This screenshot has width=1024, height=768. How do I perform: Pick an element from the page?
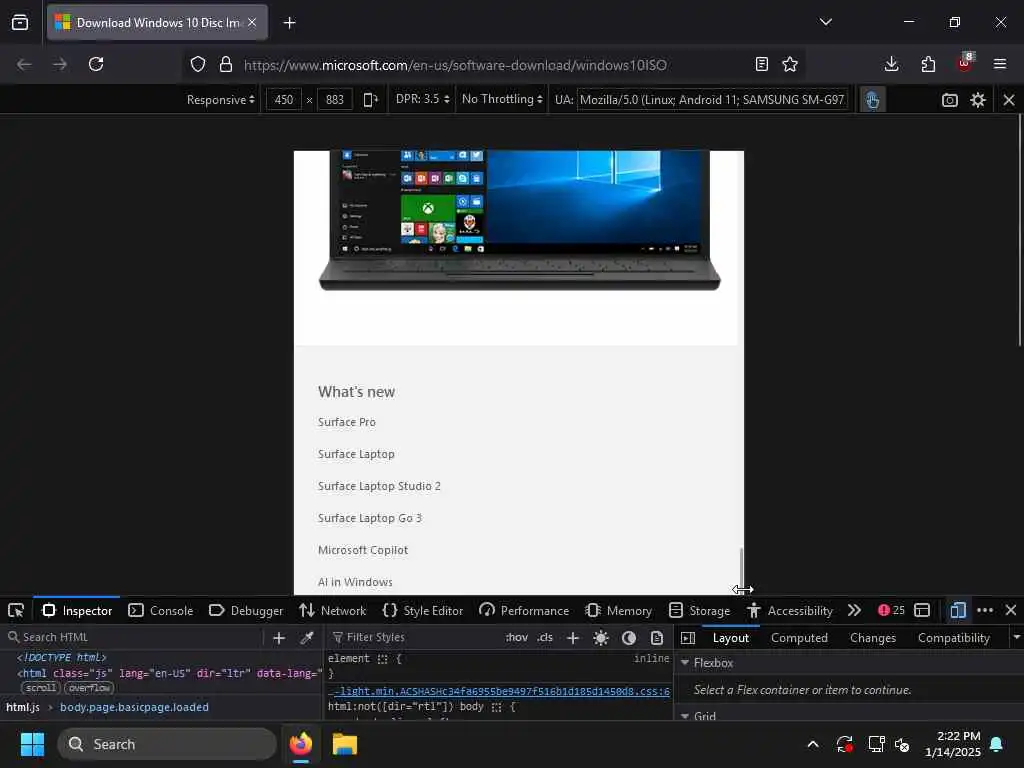(16, 611)
